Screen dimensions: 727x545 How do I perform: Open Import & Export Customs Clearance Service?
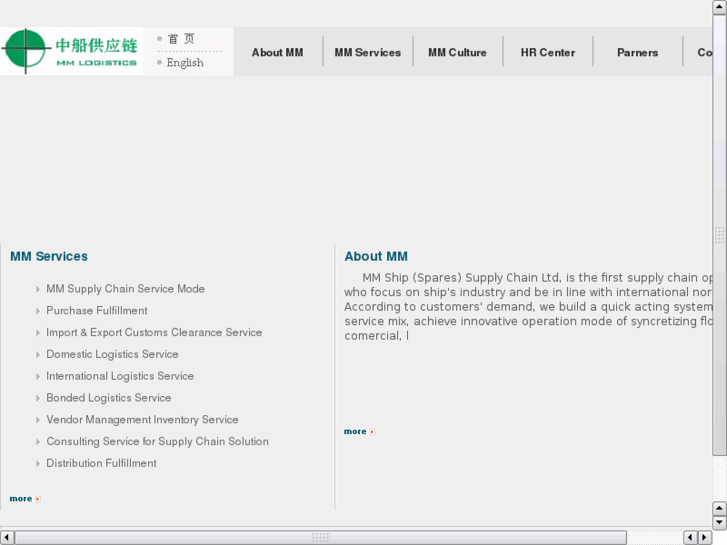[154, 332]
